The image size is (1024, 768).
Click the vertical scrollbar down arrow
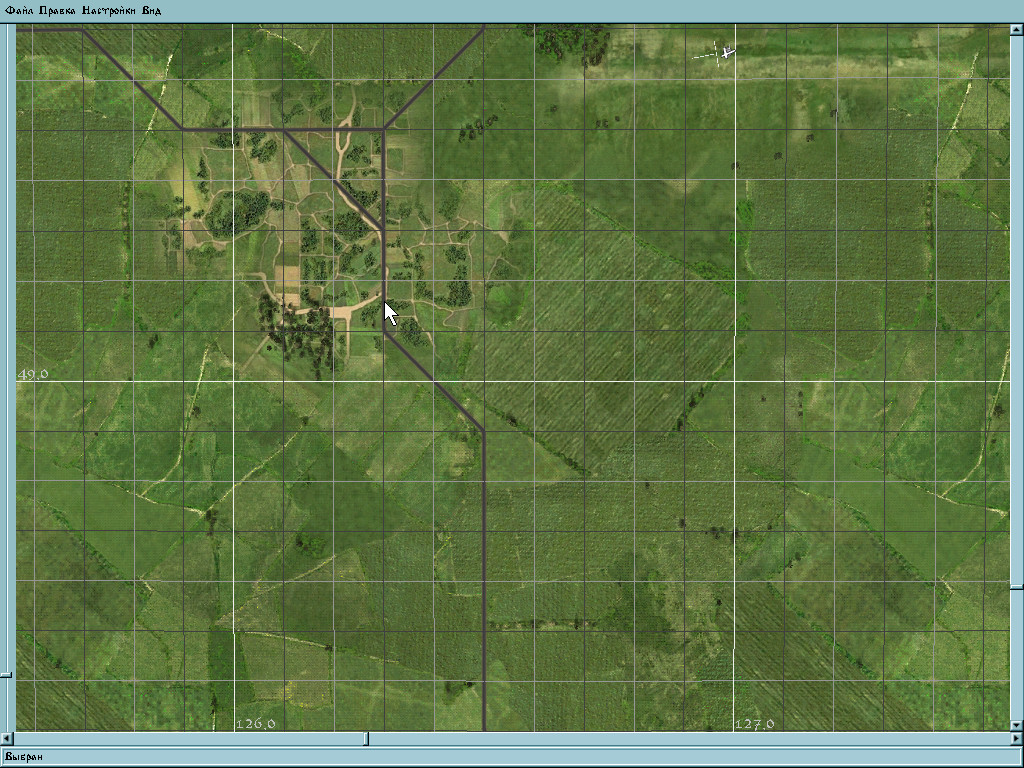(x=1017, y=725)
